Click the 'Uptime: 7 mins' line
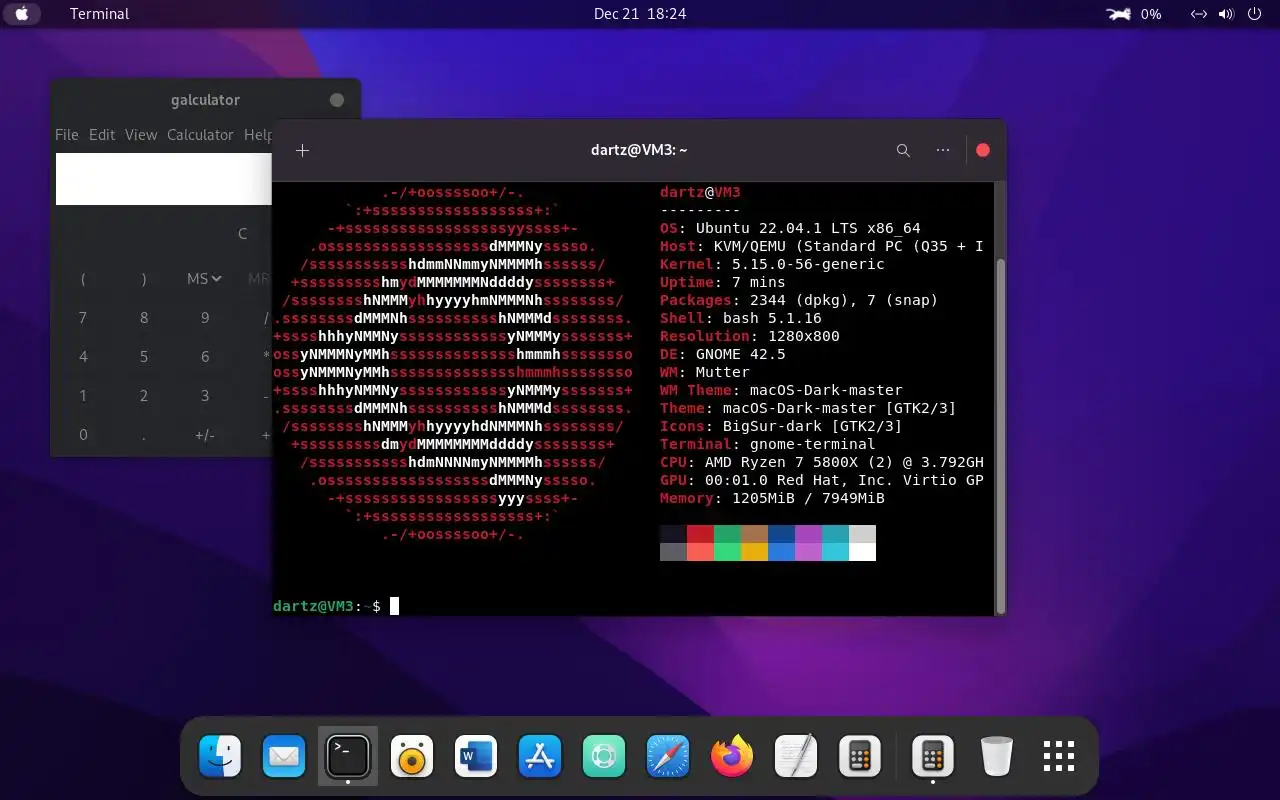The width and height of the screenshot is (1280, 800). 723,282
